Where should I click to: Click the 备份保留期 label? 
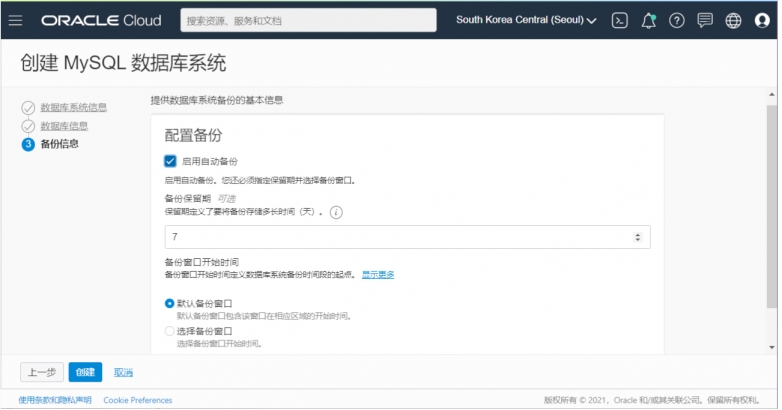(188, 199)
